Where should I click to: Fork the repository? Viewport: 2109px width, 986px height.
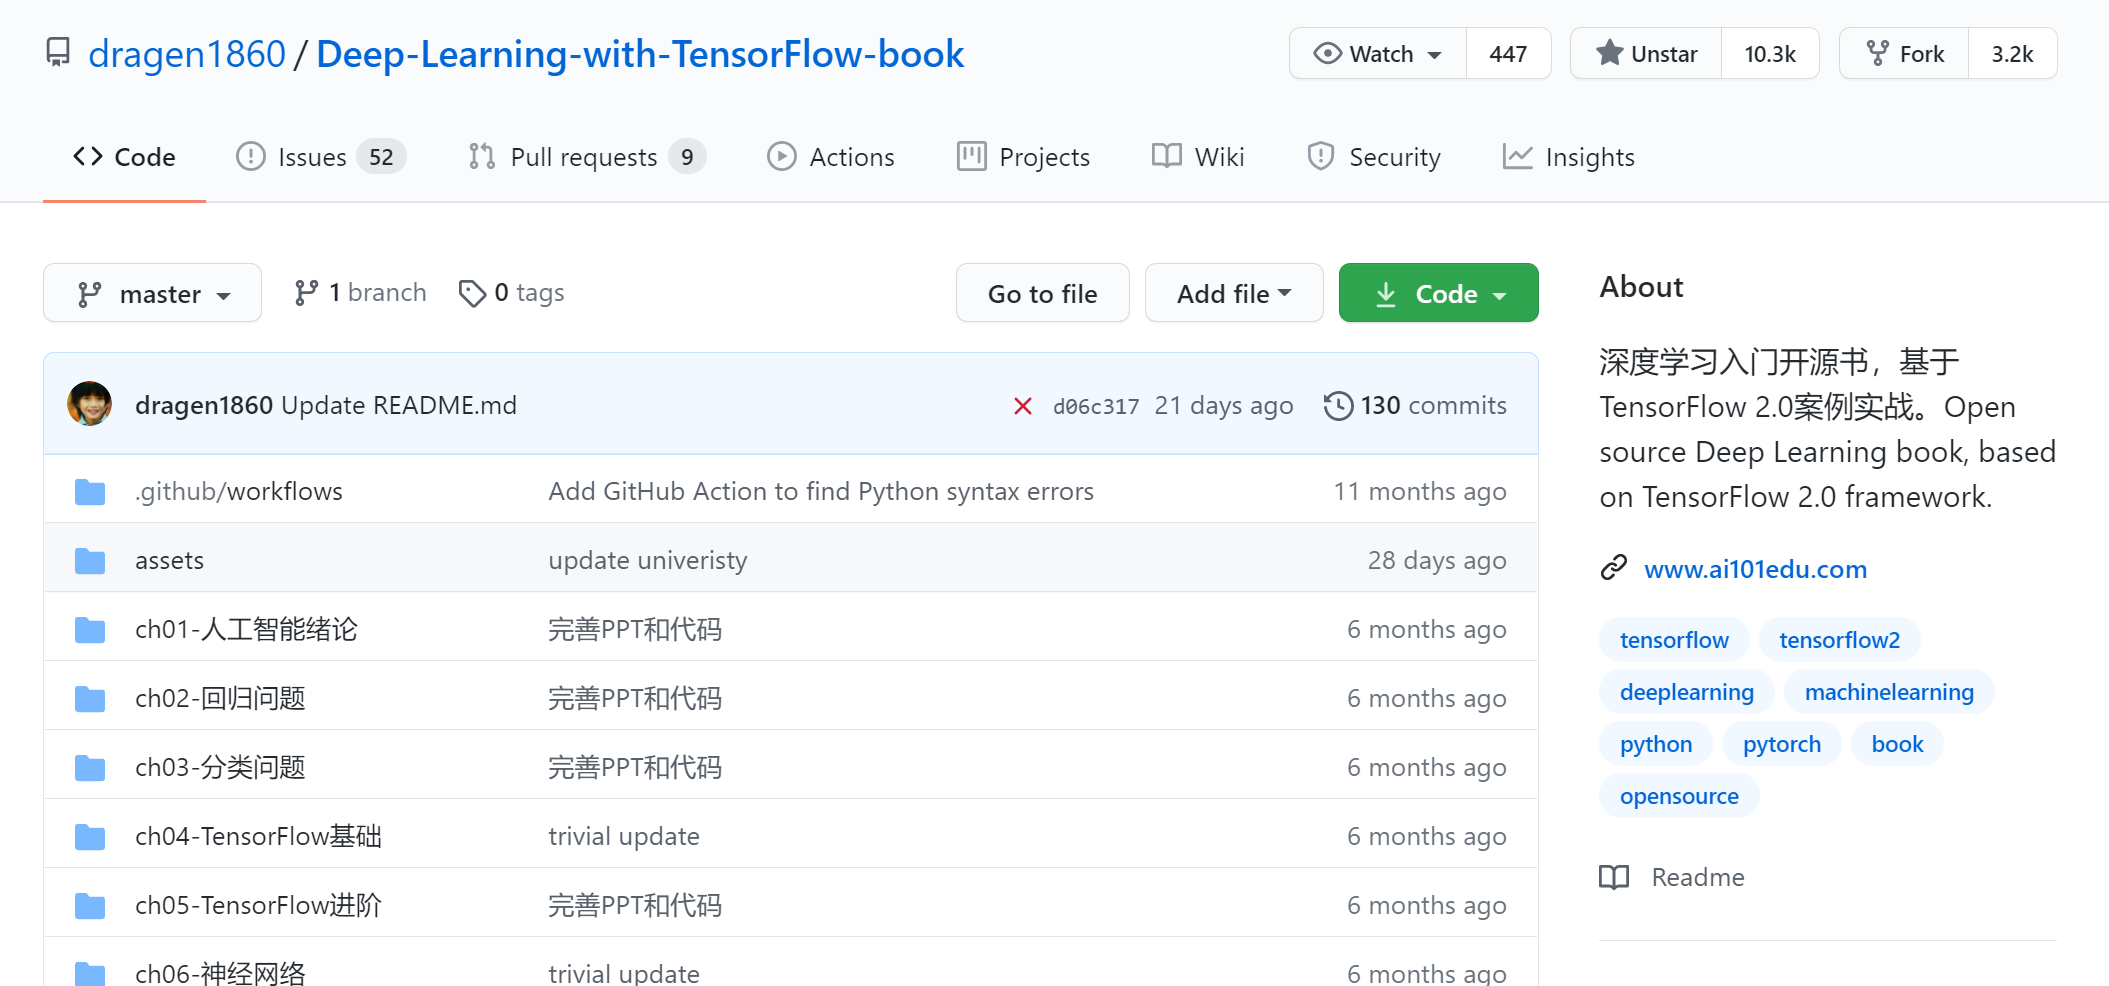(1904, 54)
